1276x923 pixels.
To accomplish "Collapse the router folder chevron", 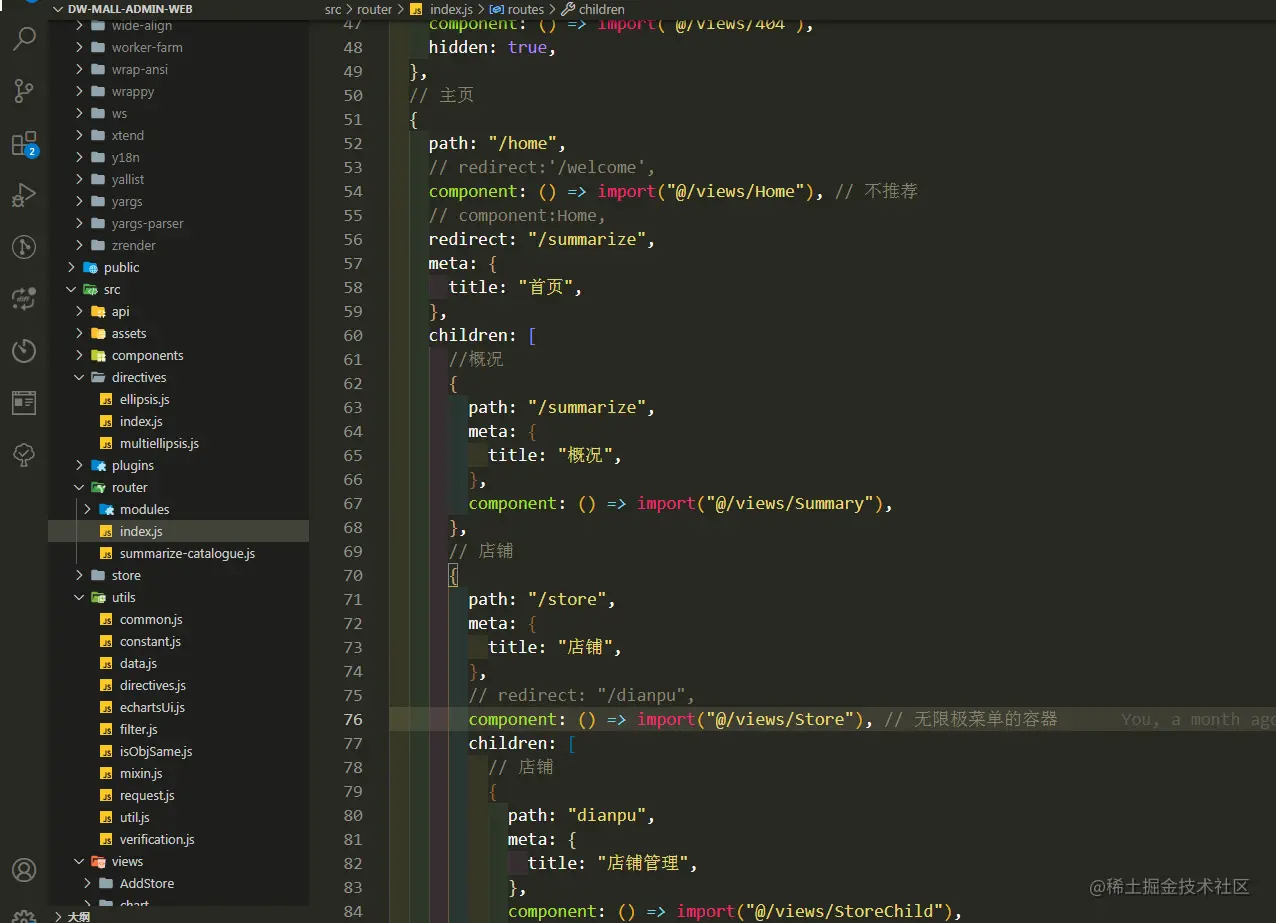I will (79, 487).
